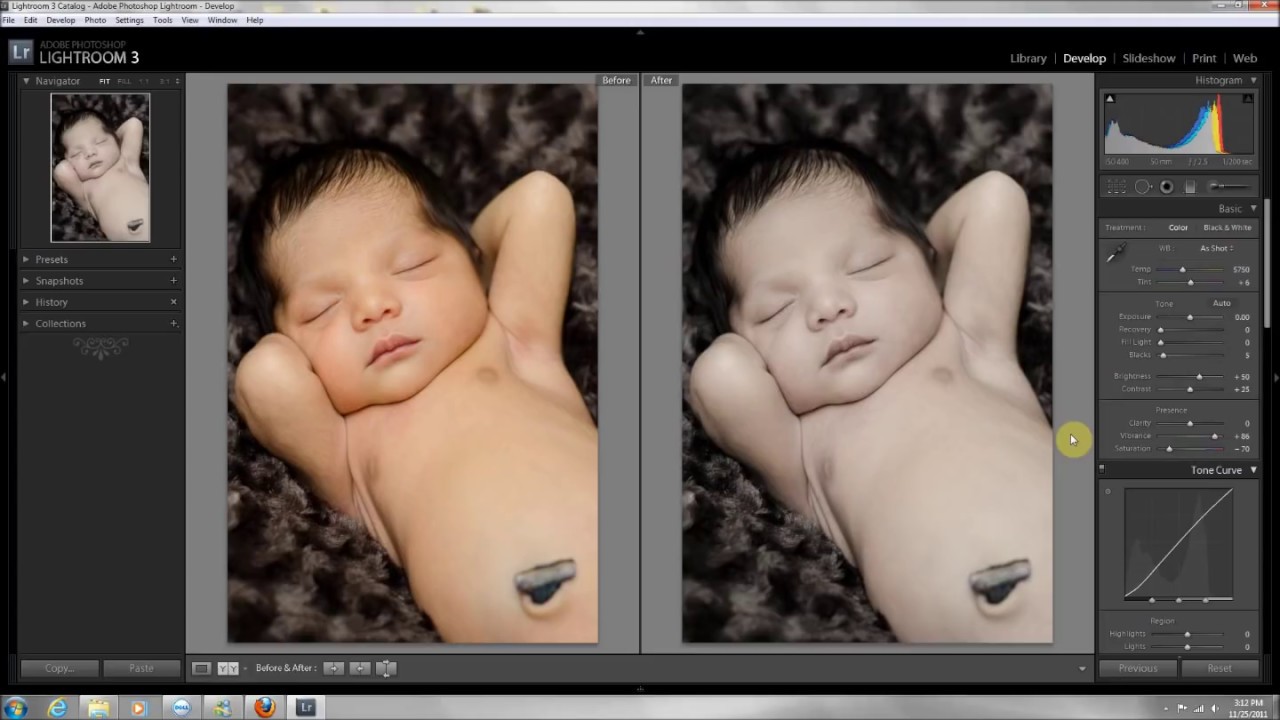The width and height of the screenshot is (1280, 720).
Task: Click the Temp slider handle
Action: coord(1182,269)
